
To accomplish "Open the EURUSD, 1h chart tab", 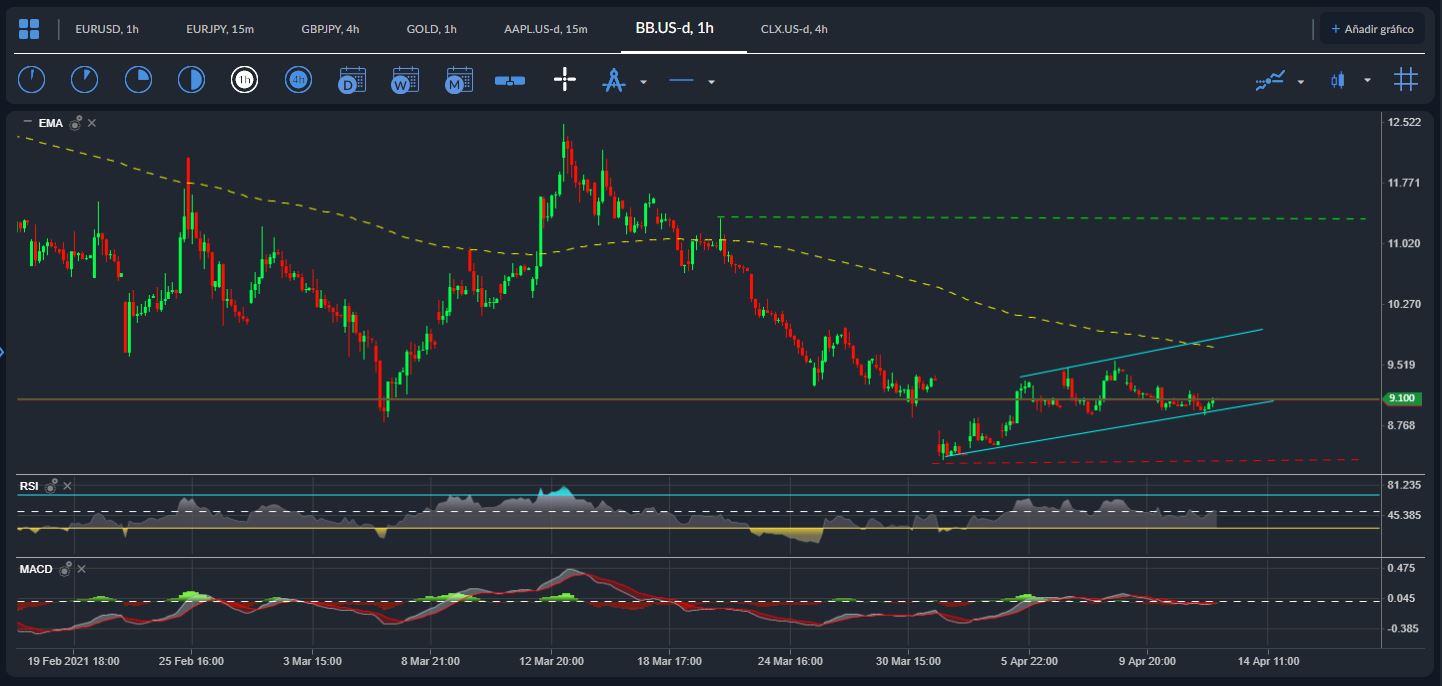I will tap(106, 29).
